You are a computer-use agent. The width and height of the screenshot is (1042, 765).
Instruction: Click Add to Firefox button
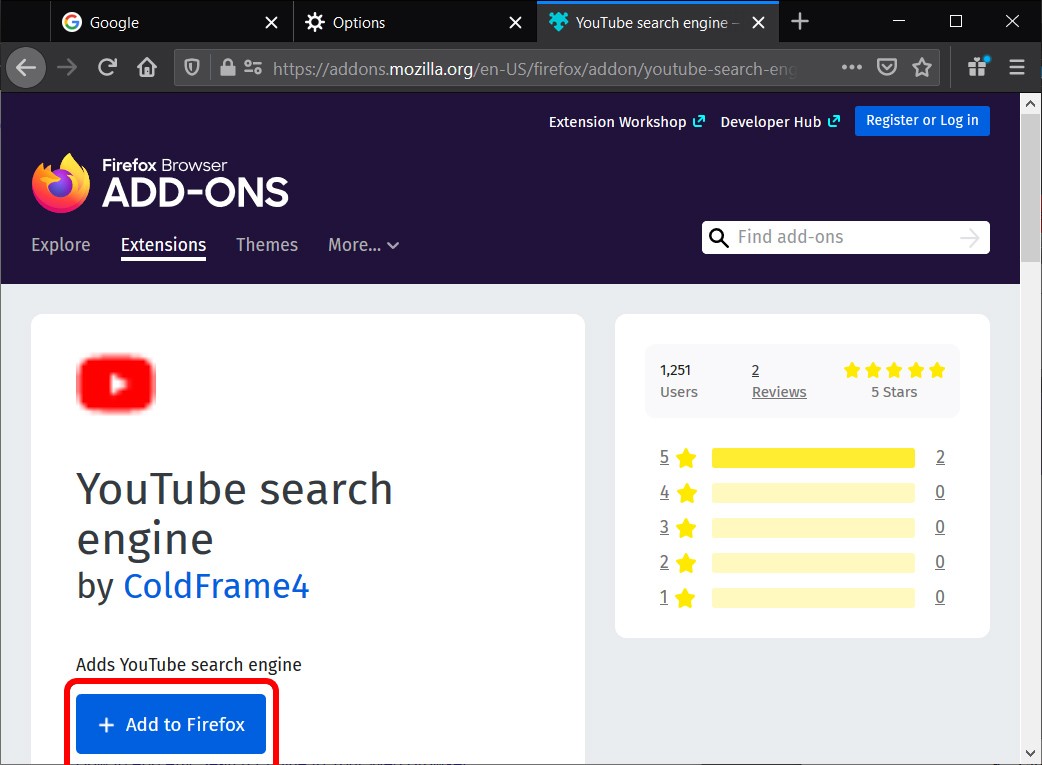171,724
